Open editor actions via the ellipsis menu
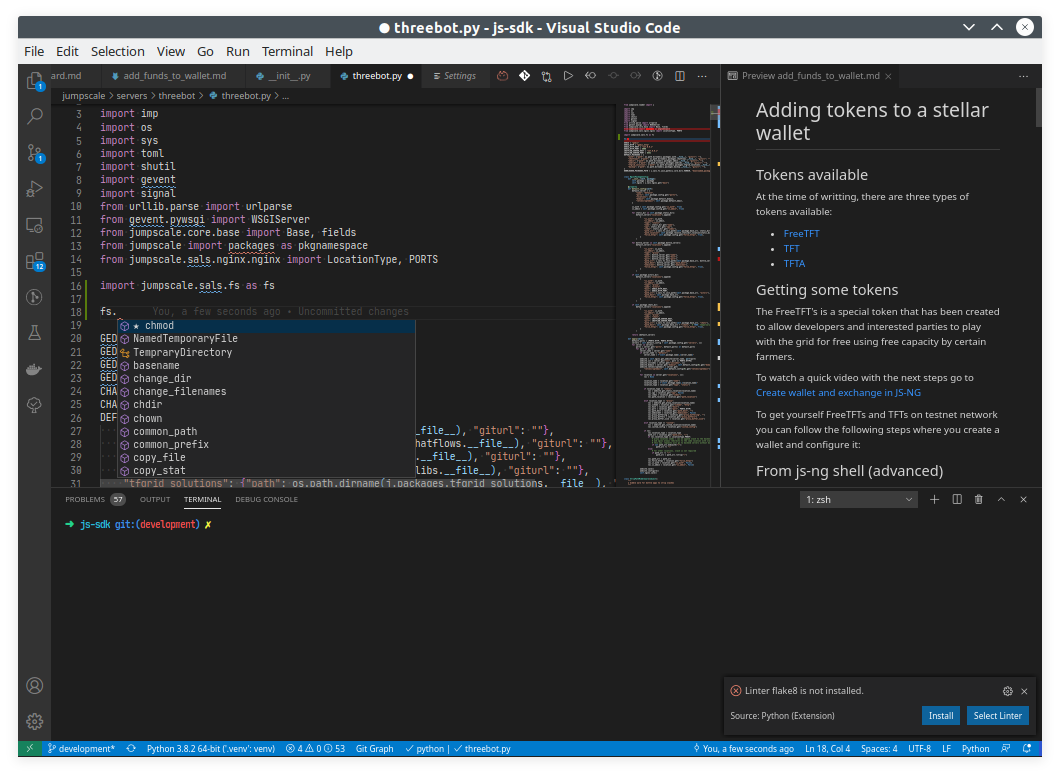This screenshot has height=777, width=1060. 702,75
